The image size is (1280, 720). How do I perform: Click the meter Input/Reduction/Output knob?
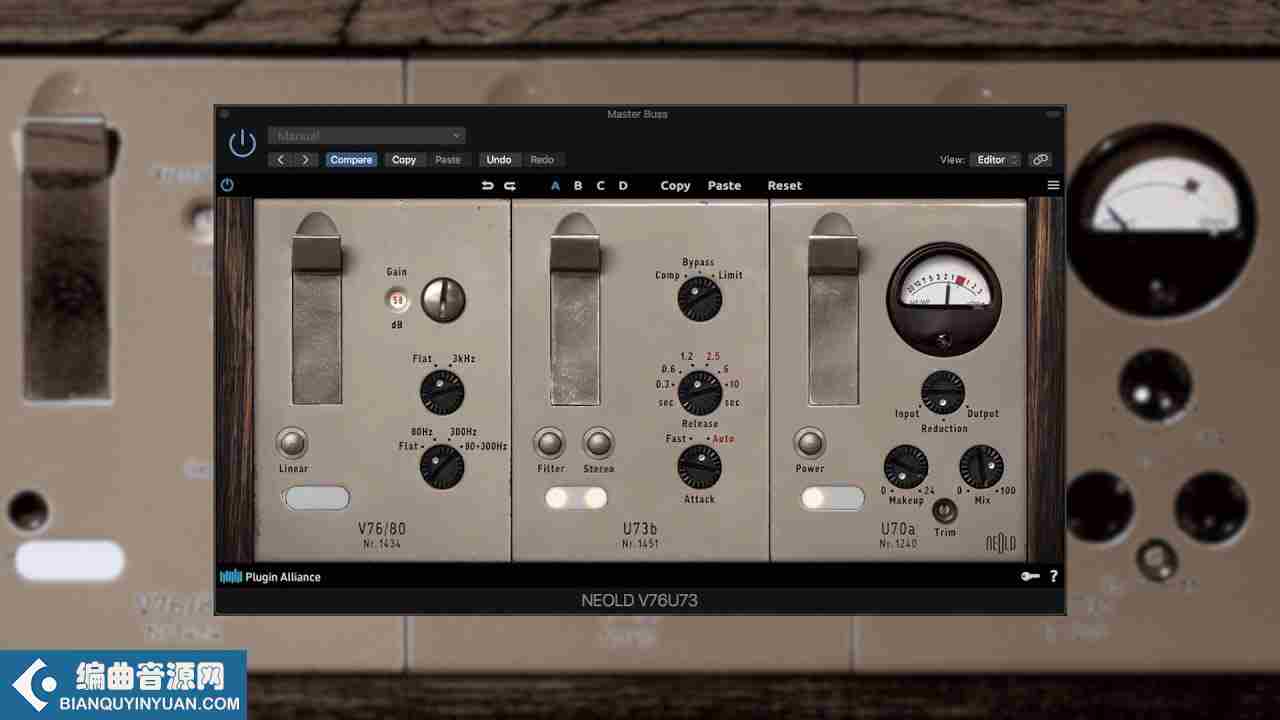click(x=943, y=392)
